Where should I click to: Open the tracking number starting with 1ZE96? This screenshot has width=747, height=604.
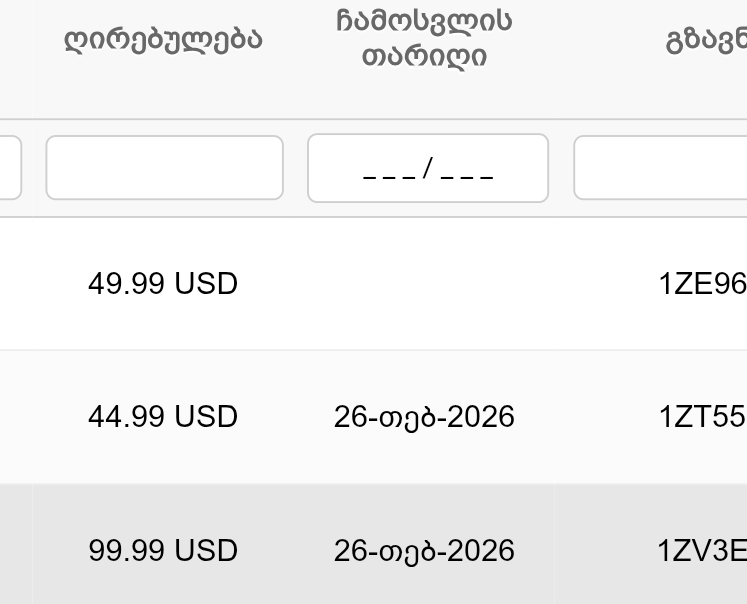[702, 284]
